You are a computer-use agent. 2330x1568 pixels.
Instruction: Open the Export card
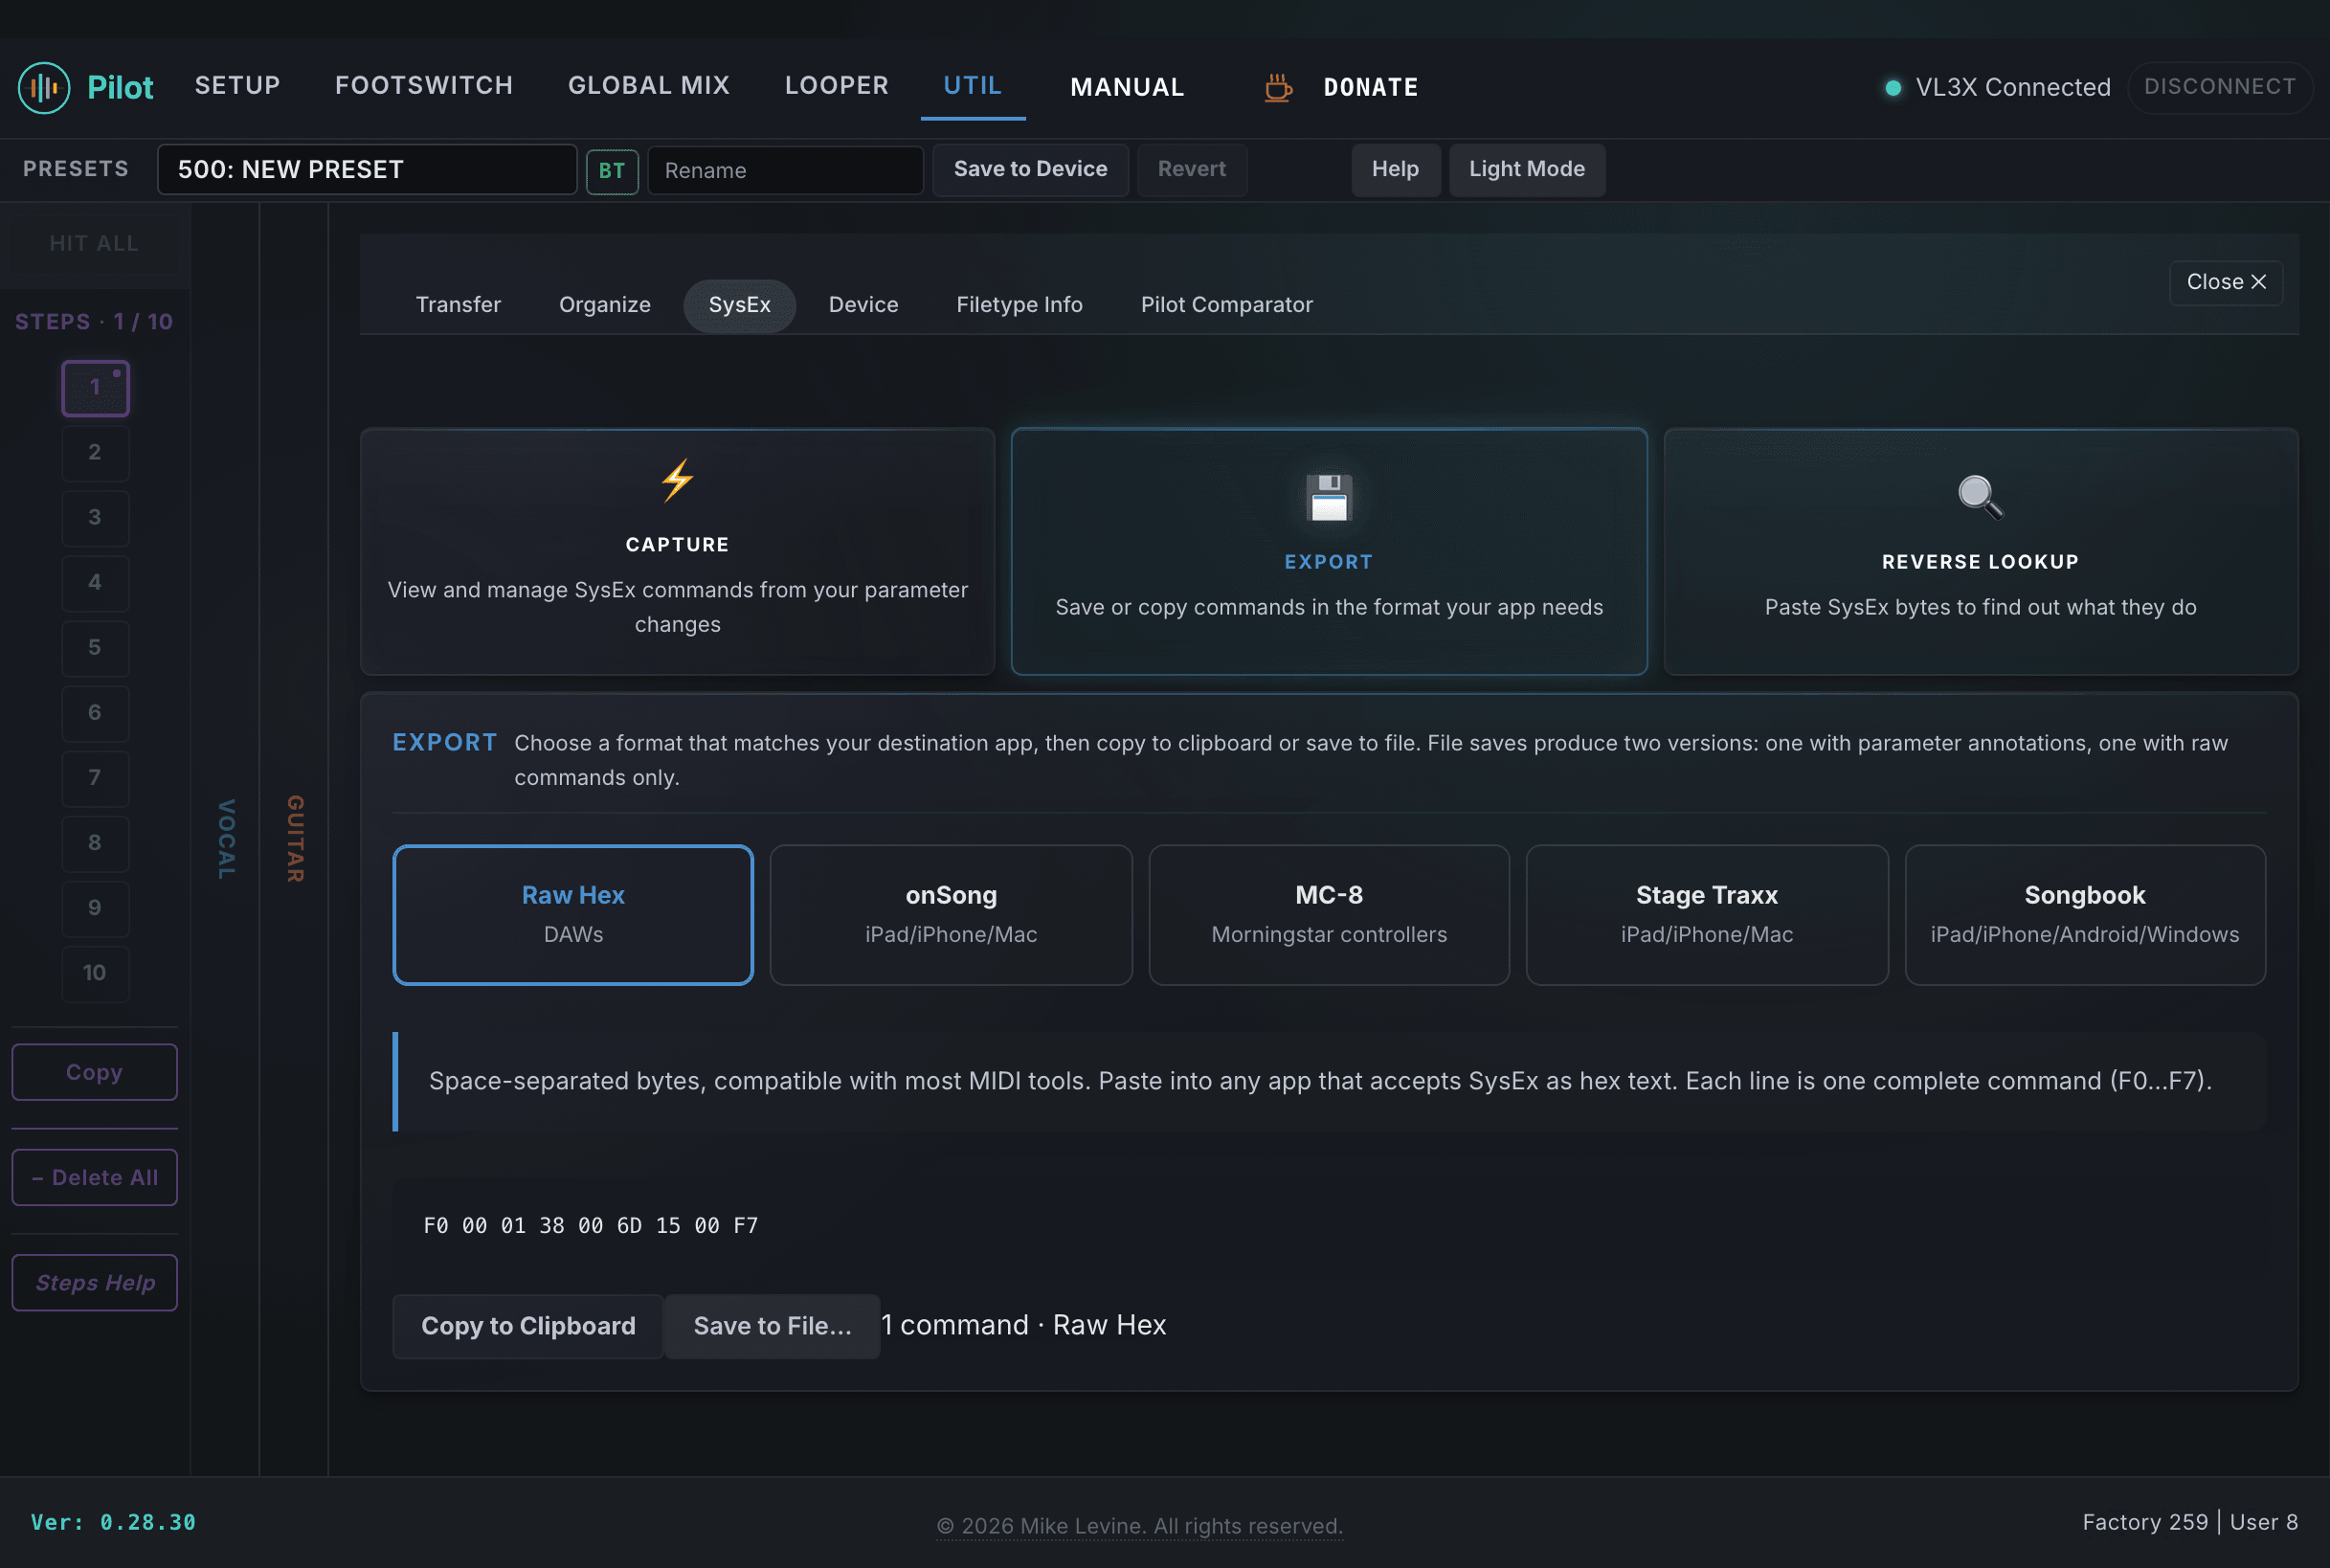click(x=1329, y=552)
